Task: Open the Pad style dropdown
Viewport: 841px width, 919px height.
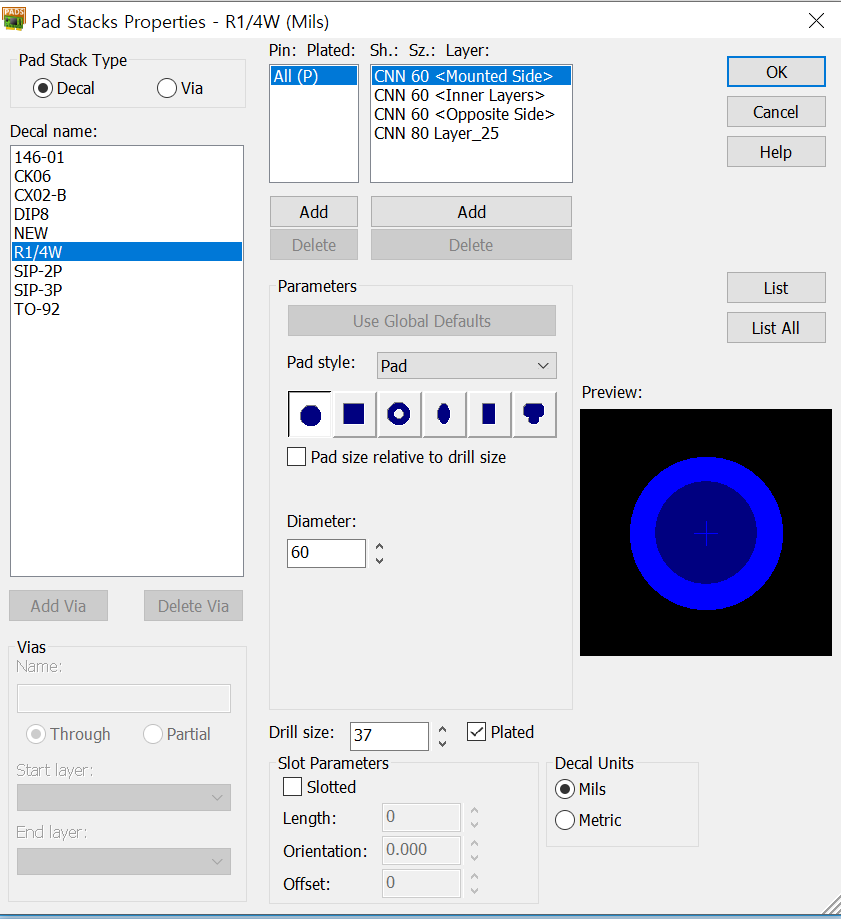Action: pyautogui.click(x=466, y=366)
